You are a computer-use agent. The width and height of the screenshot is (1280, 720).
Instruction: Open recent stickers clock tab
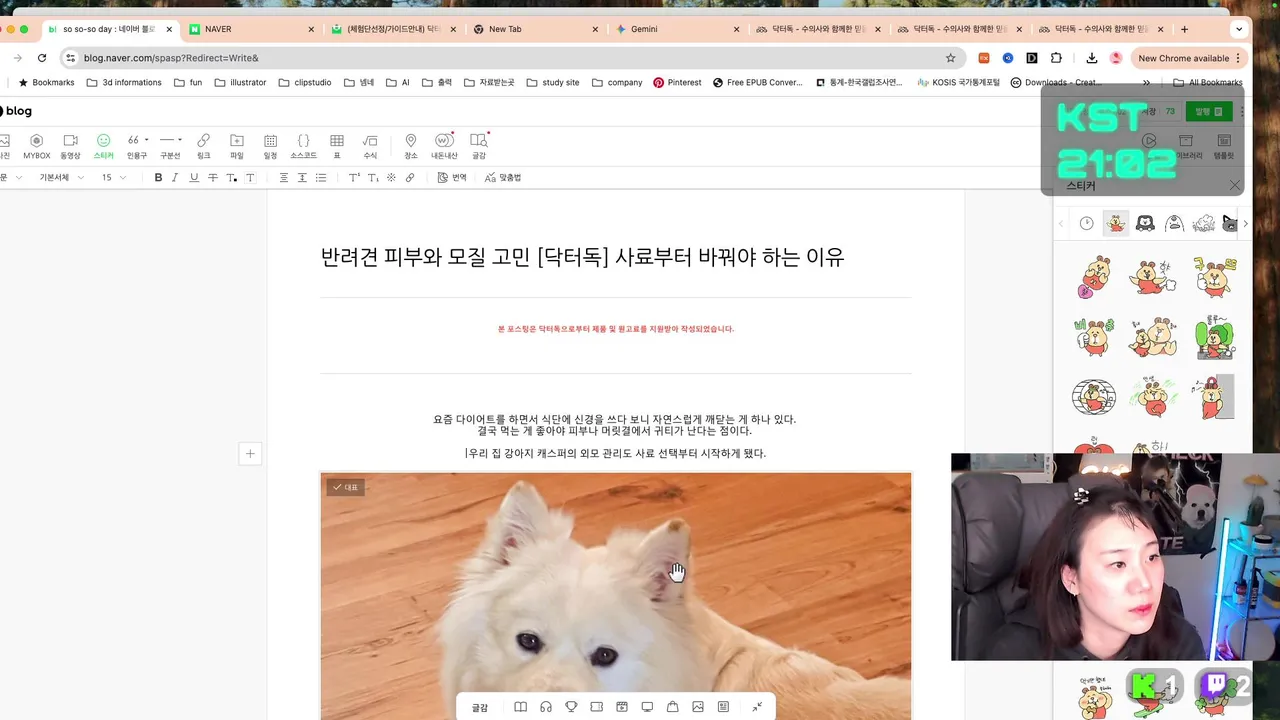[x=1087, y=224]
